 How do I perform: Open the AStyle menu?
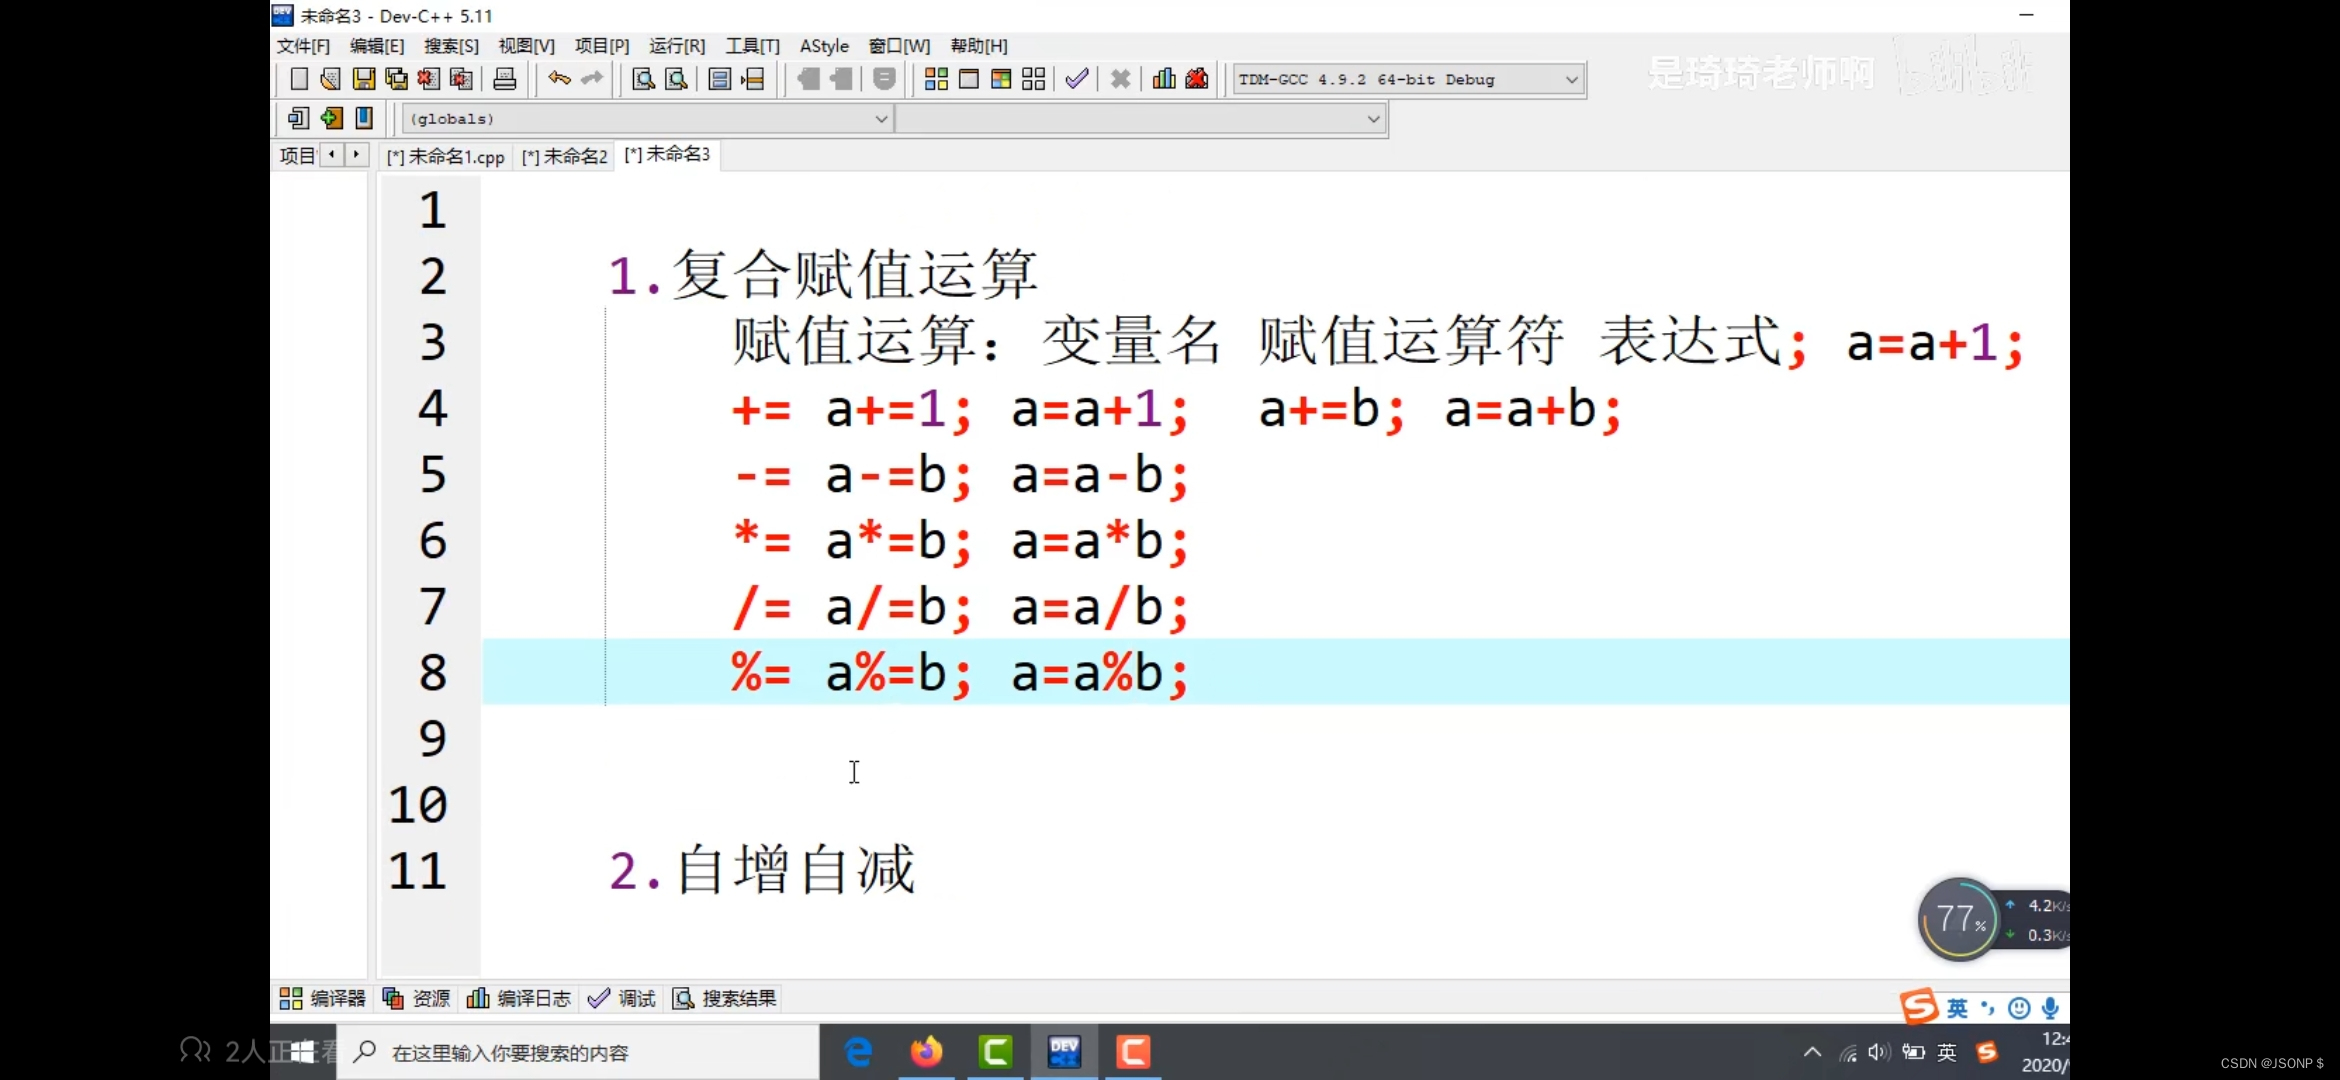(823, 46)
